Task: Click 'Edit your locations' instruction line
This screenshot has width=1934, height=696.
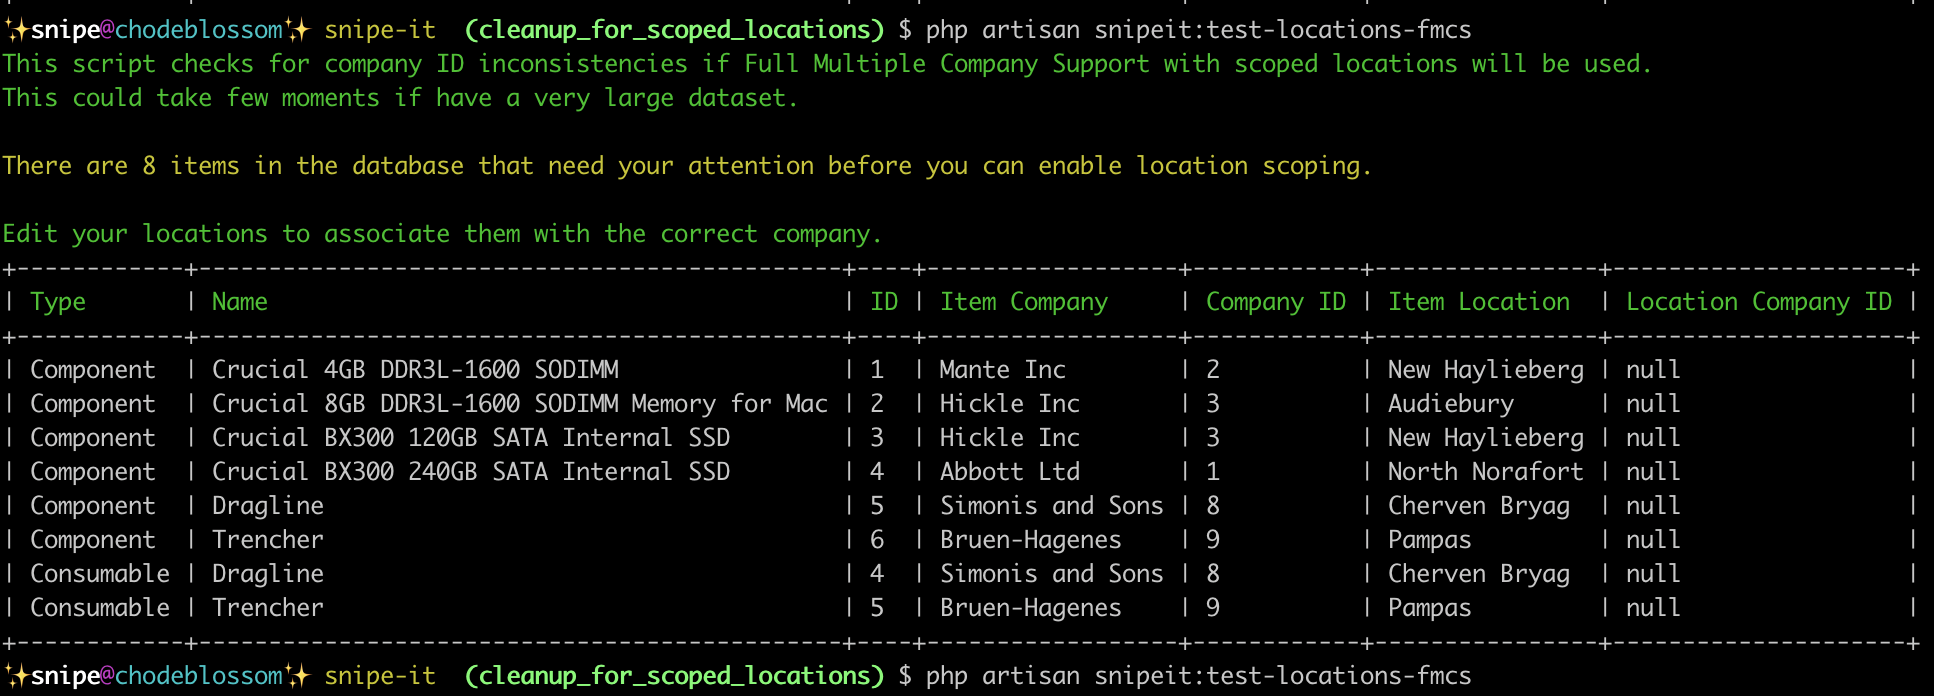Action: tap(442, 234)
